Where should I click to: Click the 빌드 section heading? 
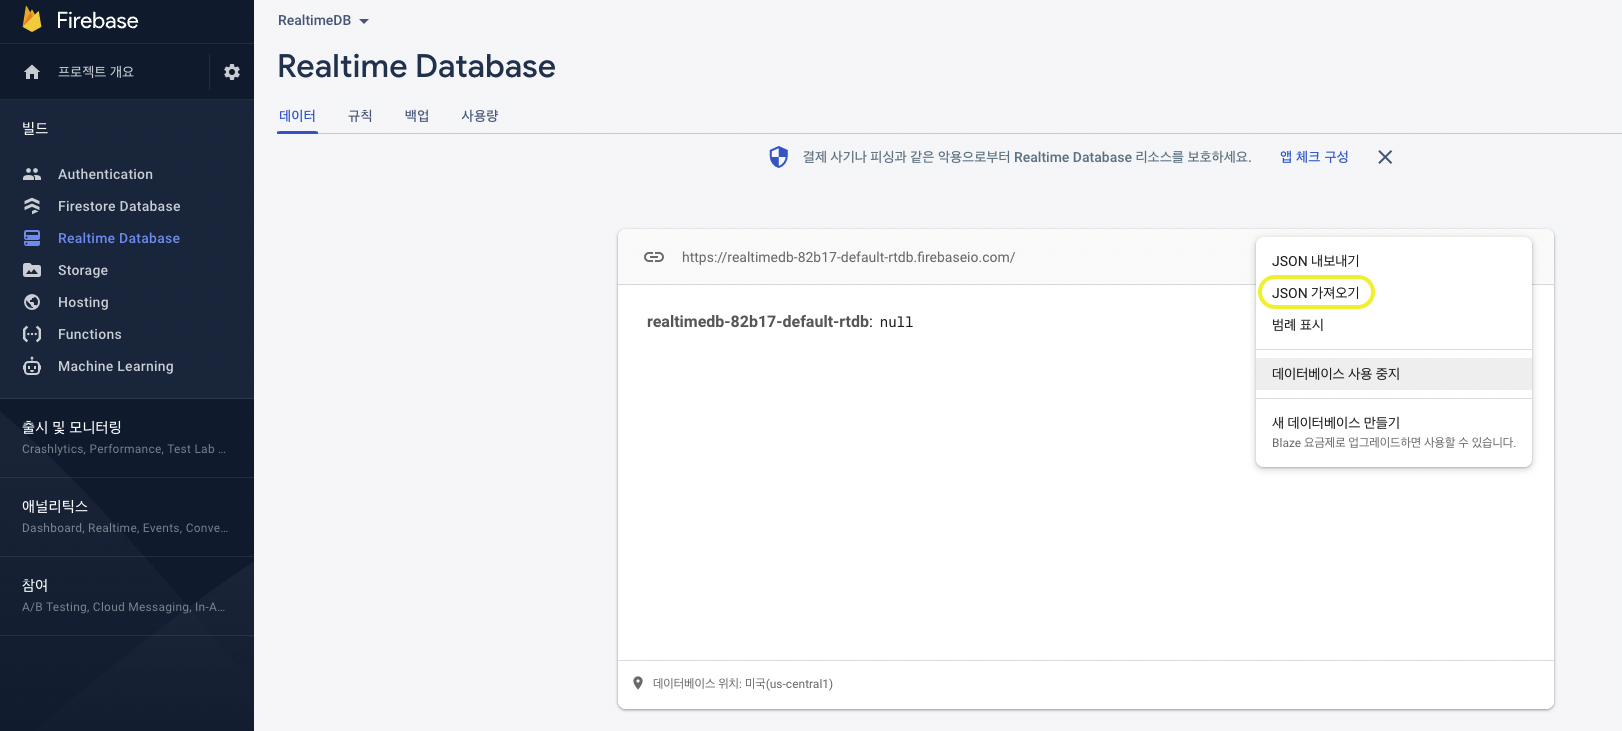pyautogui.click(x=35, y=128)
